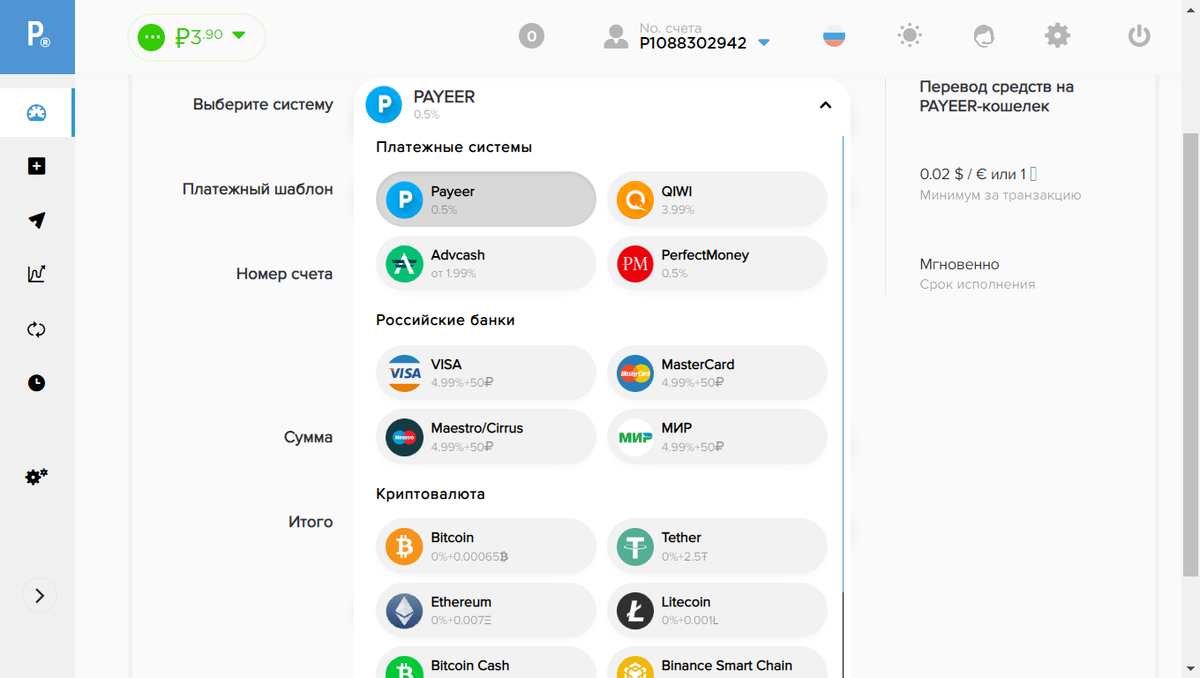Click 'Номер счета' form label
1200x678 pixels.
point(285,273)
